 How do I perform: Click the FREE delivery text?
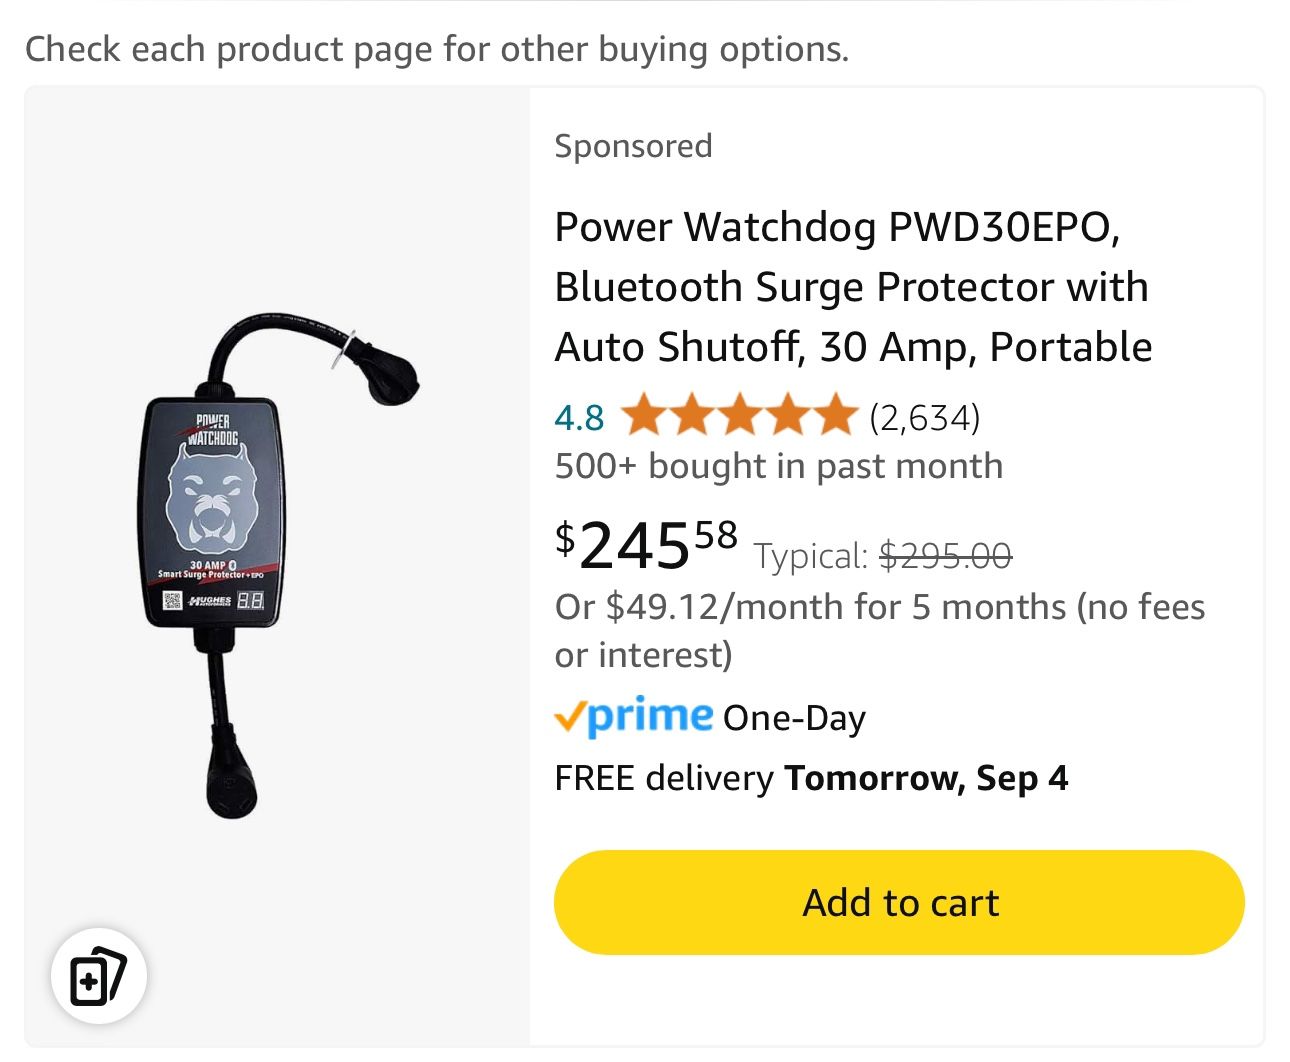coord(664,778)
